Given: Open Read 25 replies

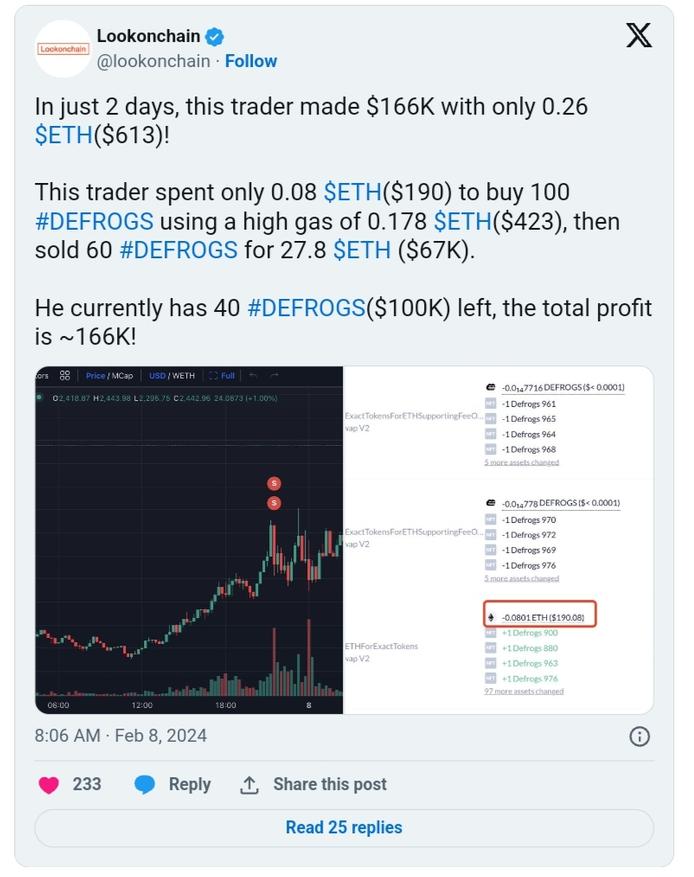Looking at the screenshot, I should click(344, 828).
